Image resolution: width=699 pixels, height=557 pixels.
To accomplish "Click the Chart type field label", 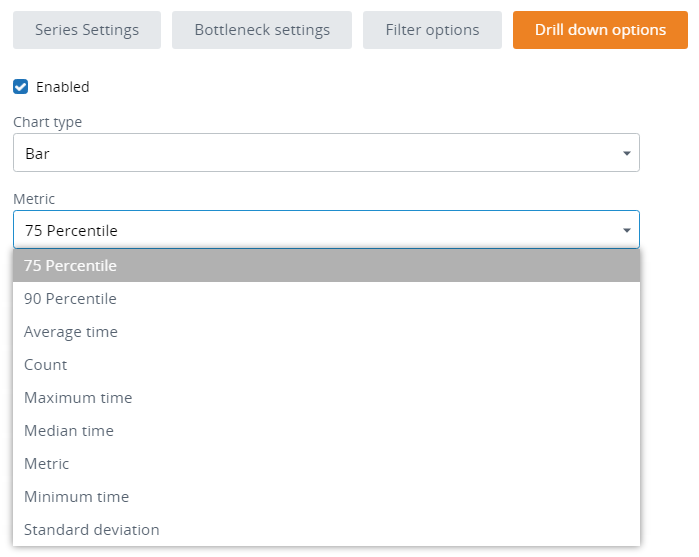I will [x=47, y=122].
